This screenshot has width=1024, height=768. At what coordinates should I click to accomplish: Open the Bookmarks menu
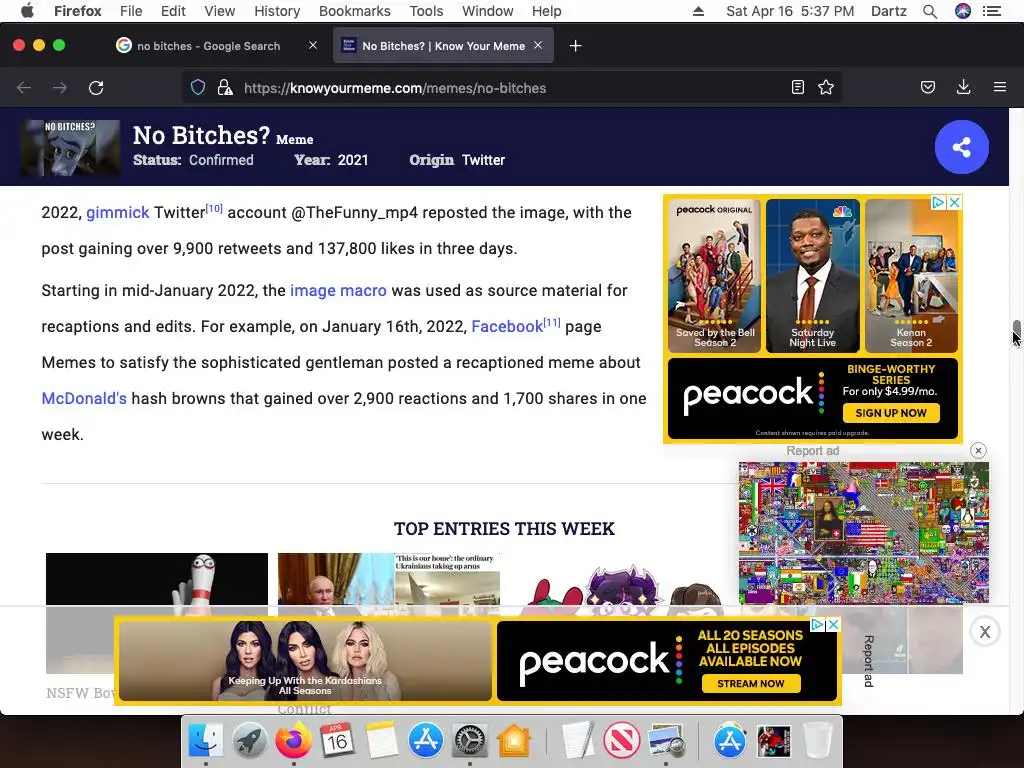point(355,11)
